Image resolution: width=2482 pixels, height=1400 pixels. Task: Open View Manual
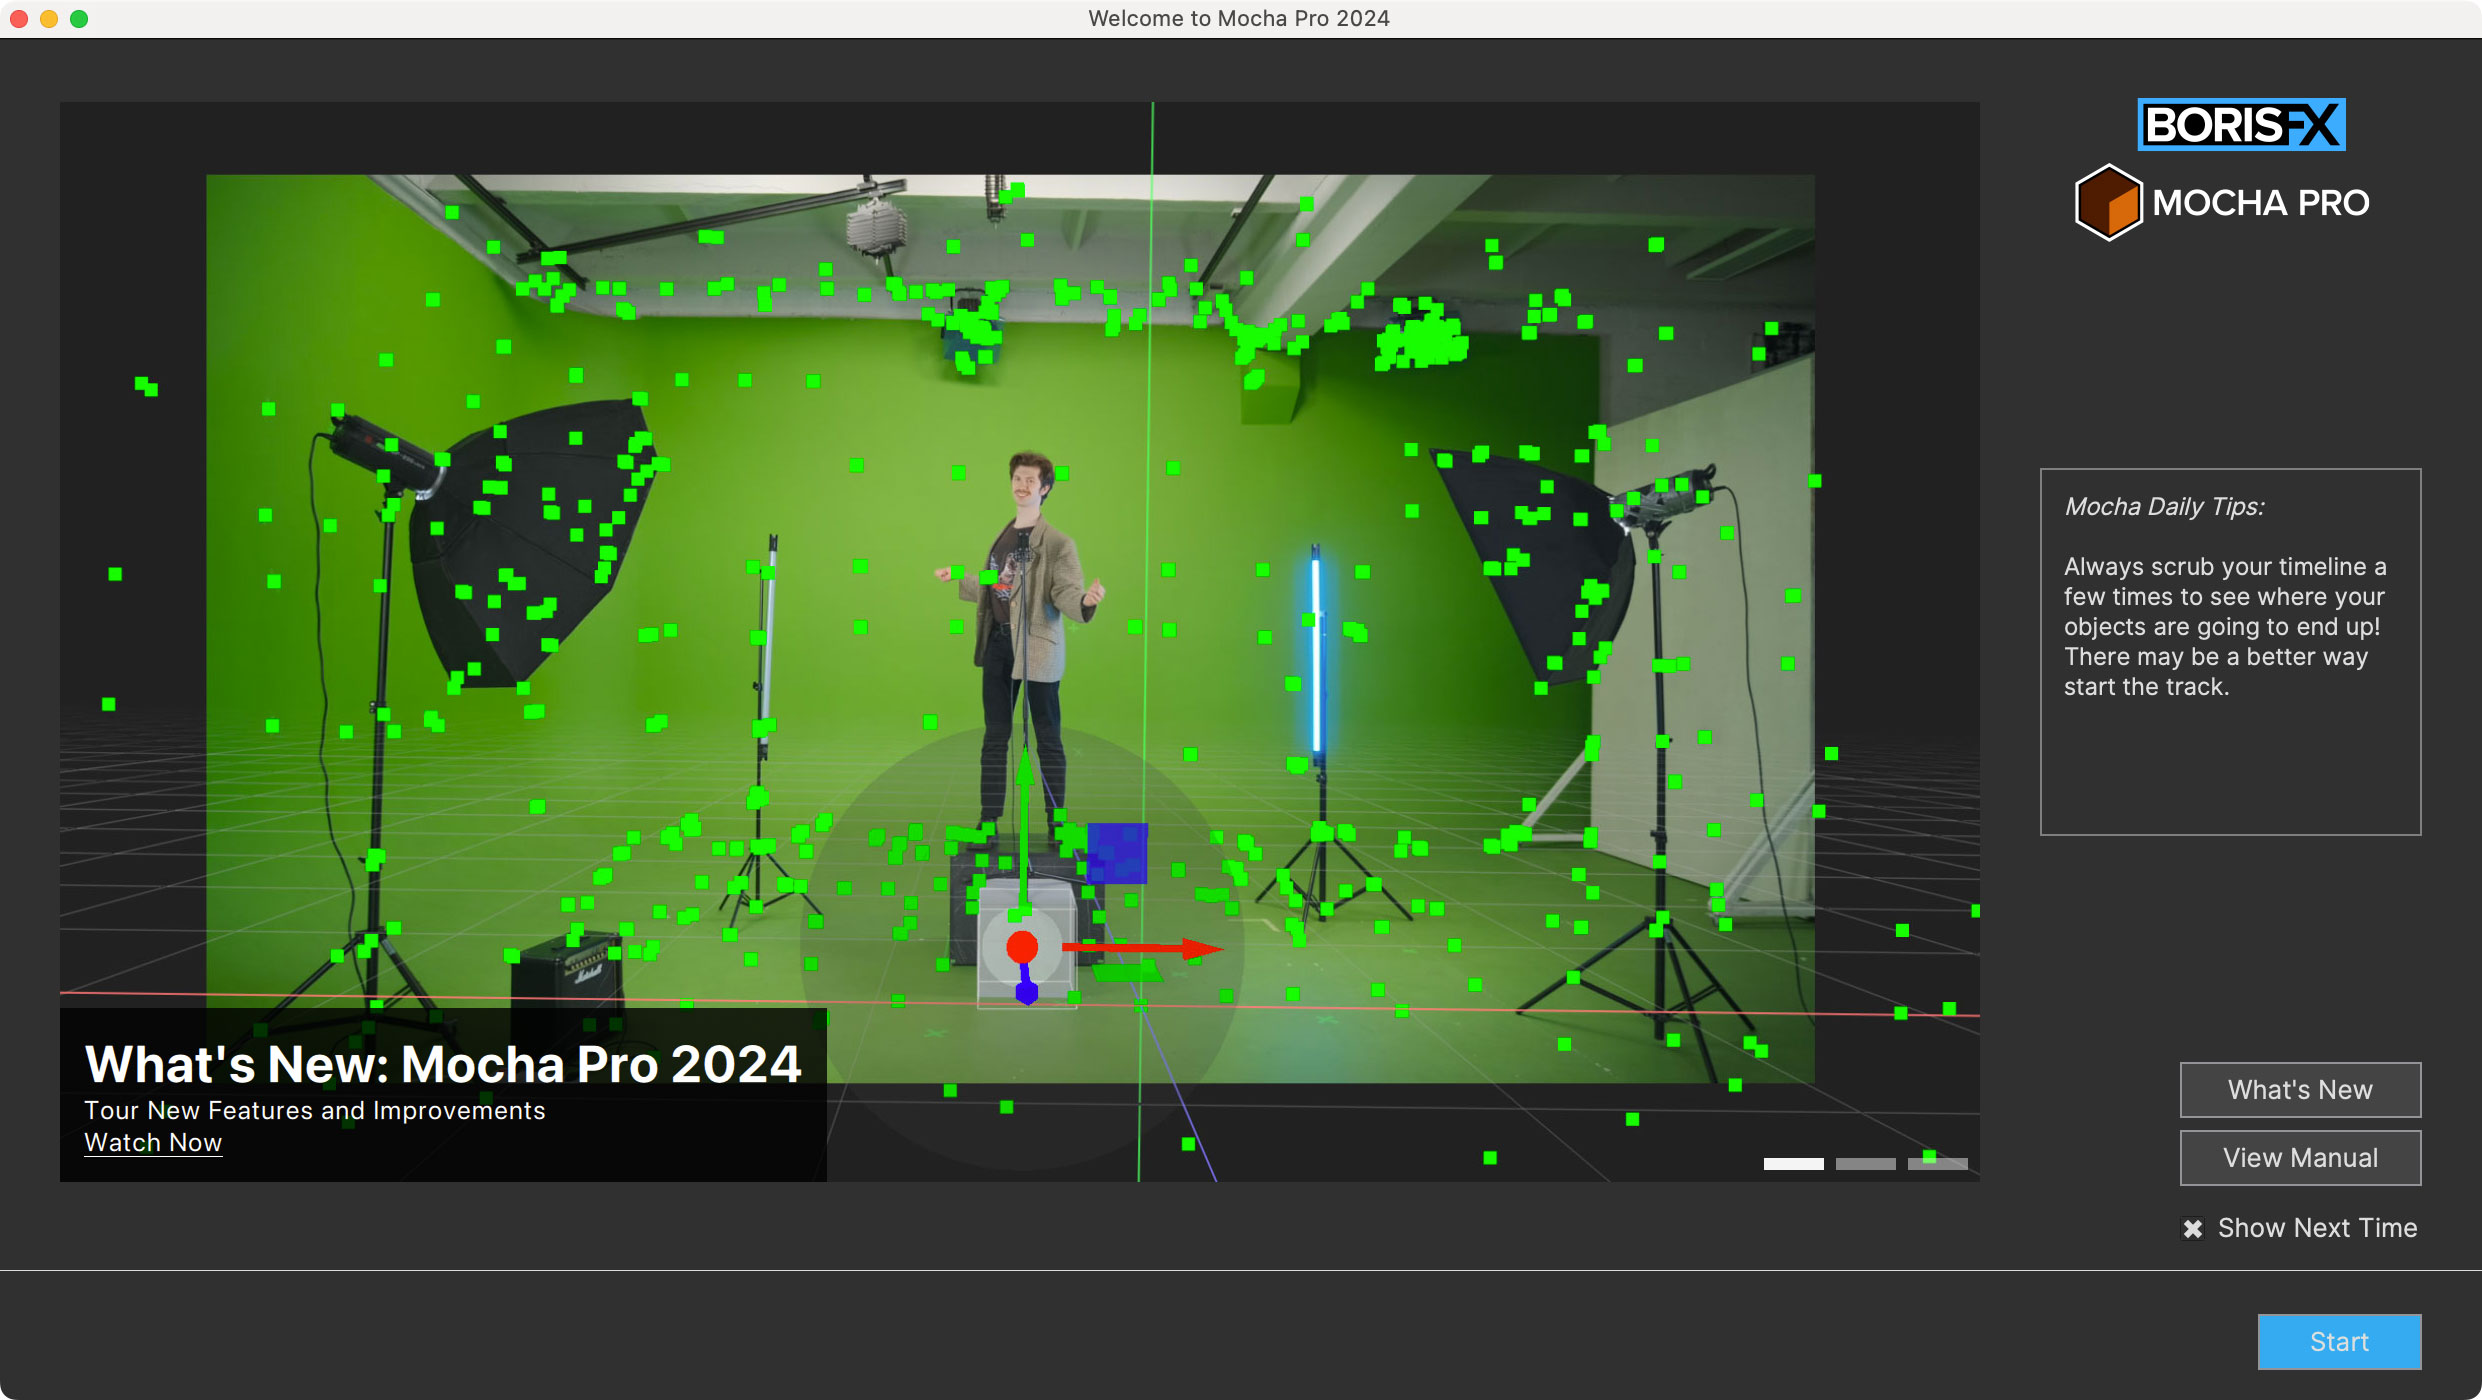point(2300,1157)
